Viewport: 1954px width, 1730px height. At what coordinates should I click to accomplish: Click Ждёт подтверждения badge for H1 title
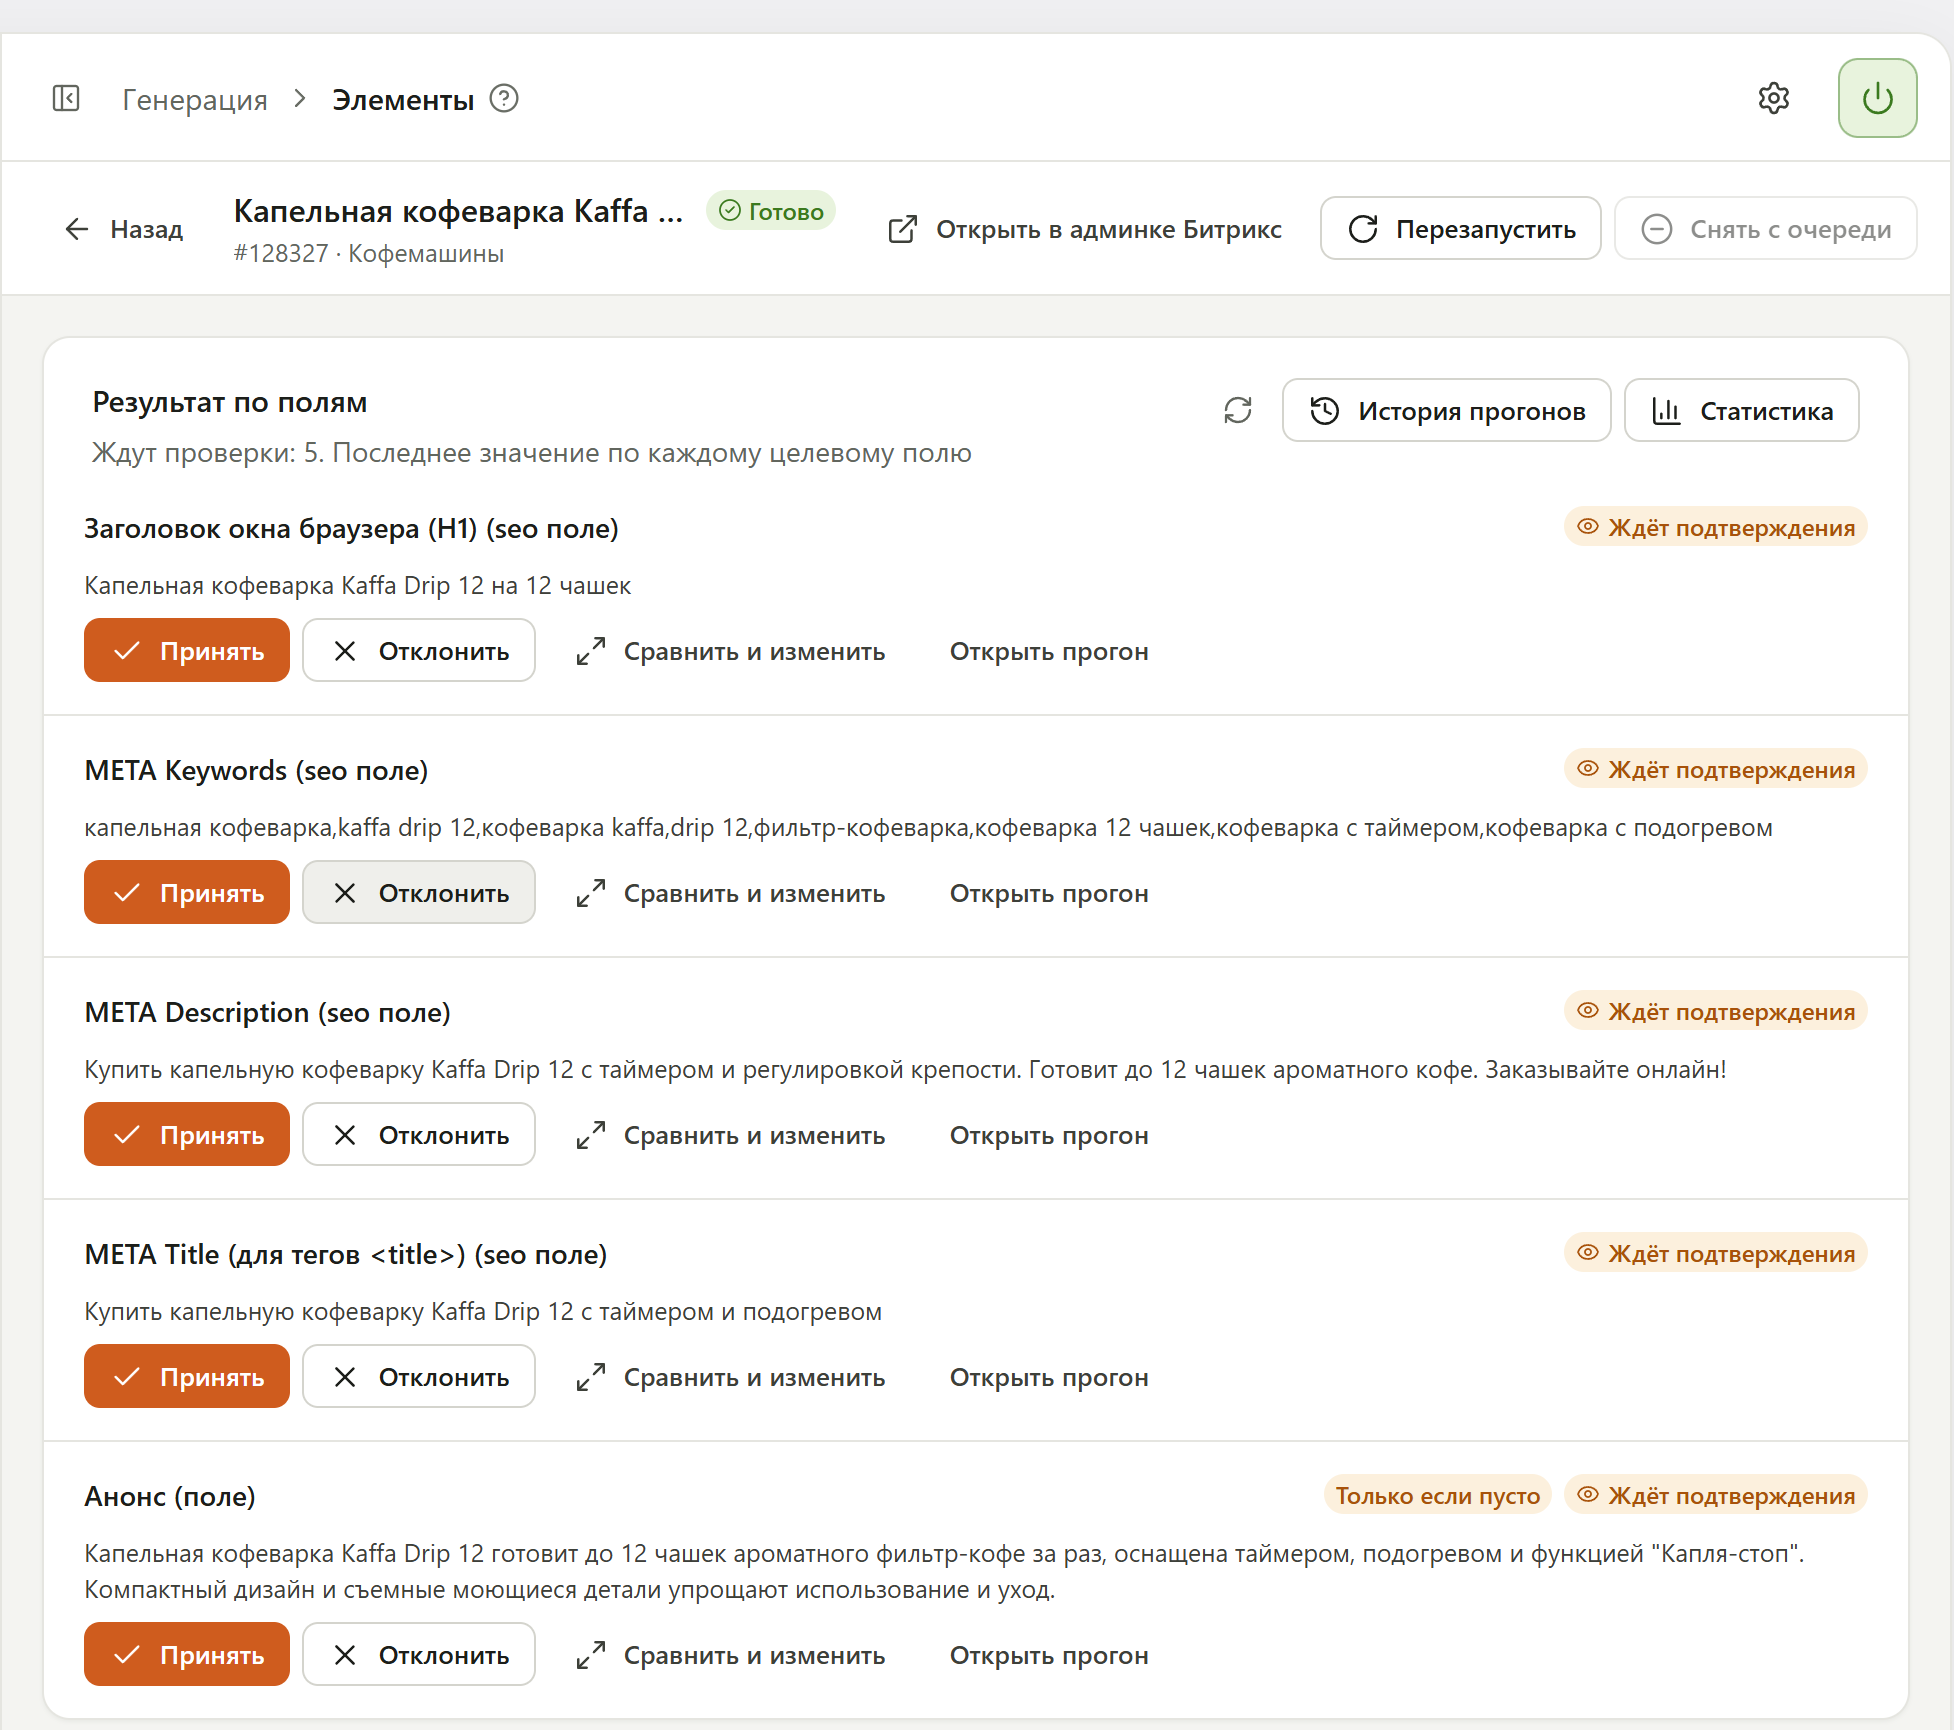1716,527
